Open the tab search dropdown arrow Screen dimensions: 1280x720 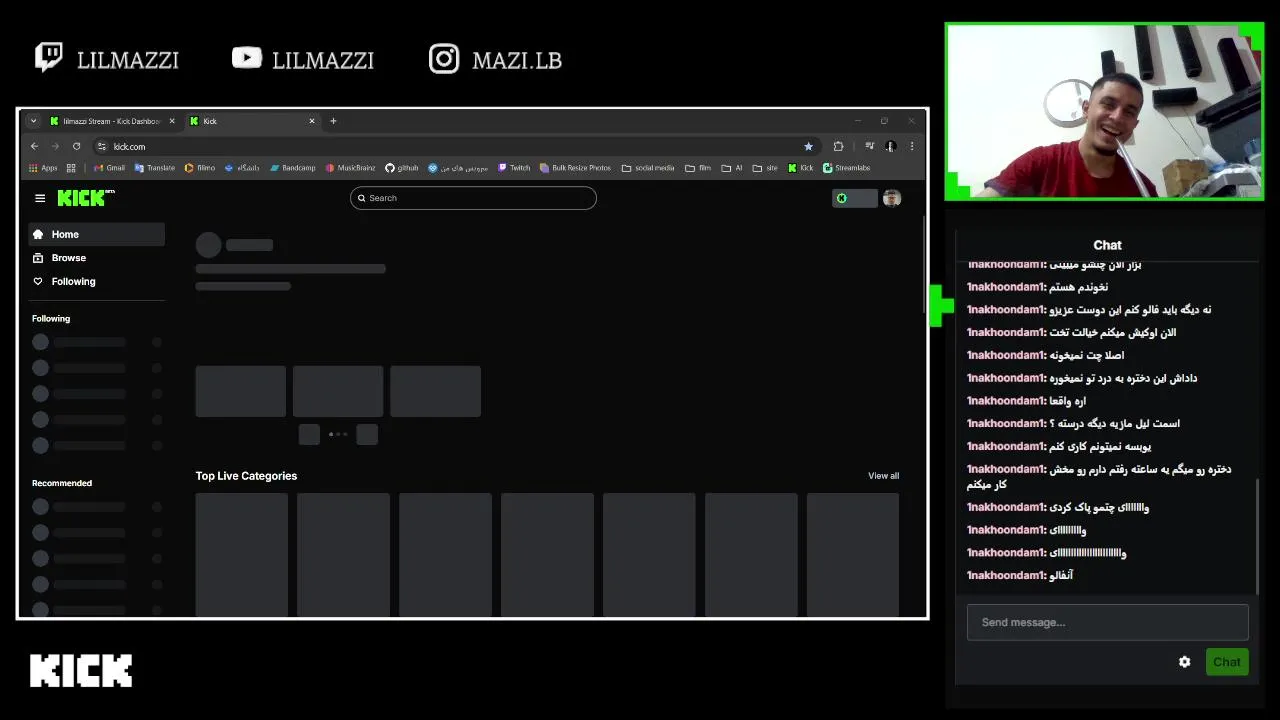click(x=33, y=121)
